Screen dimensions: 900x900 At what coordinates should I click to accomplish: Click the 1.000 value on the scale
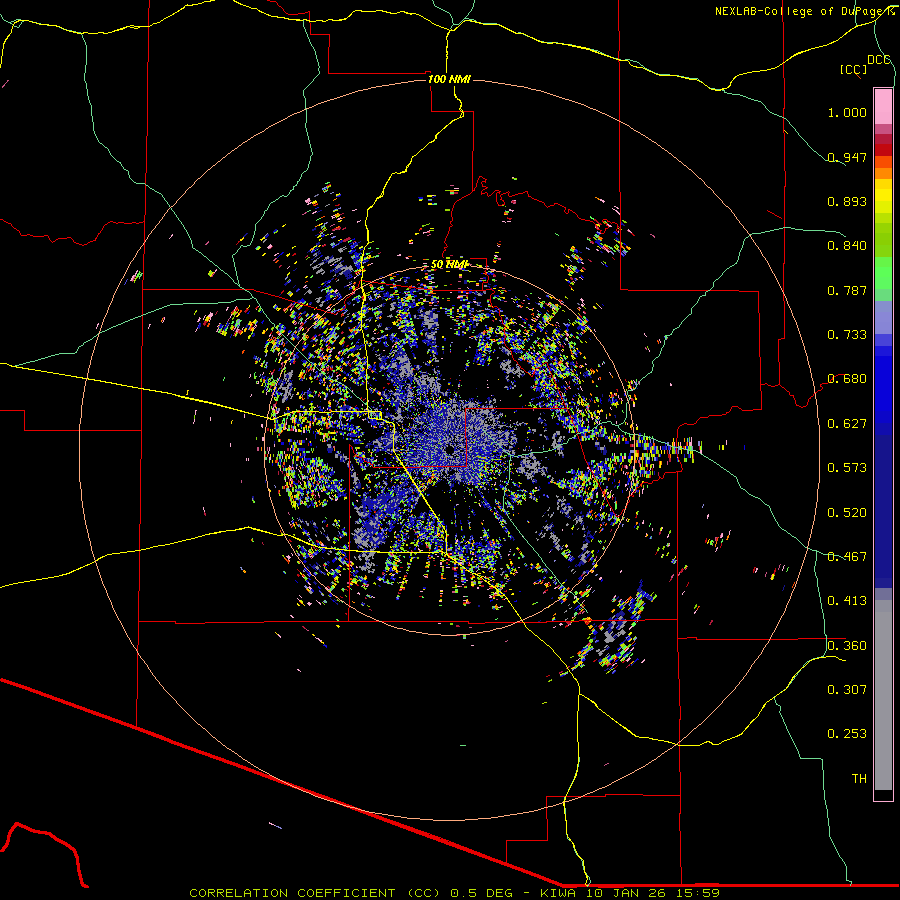click(847, 112)
